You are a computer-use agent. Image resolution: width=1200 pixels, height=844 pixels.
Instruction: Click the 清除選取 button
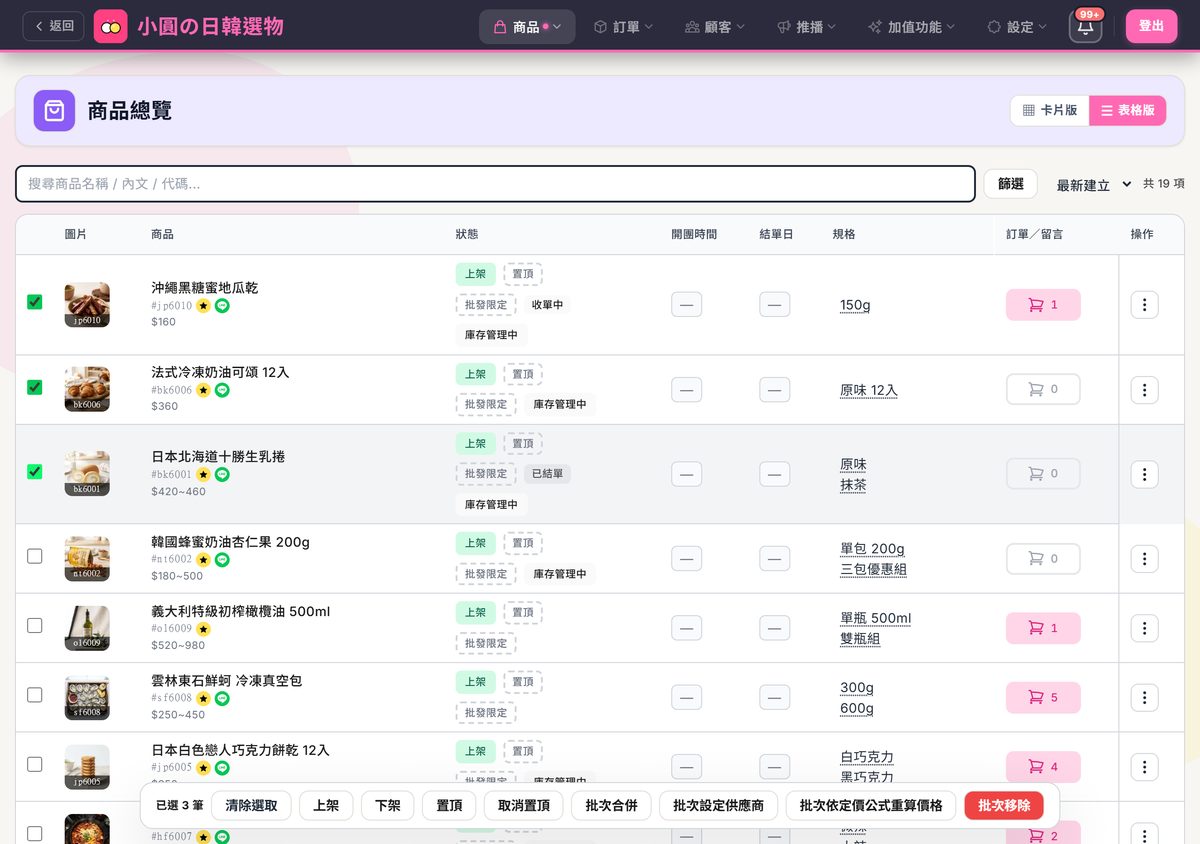251,805
